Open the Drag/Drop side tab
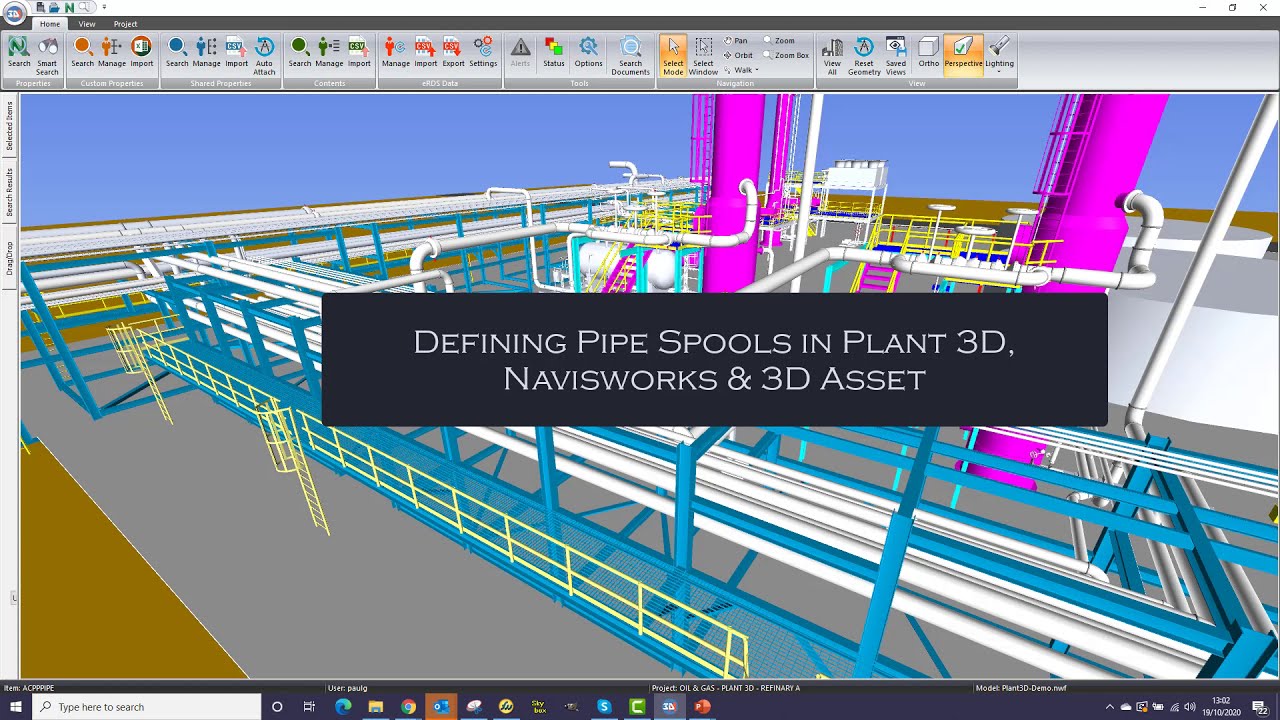The image size is (1280, 720). pyautogui.click(x=10, y=257)
